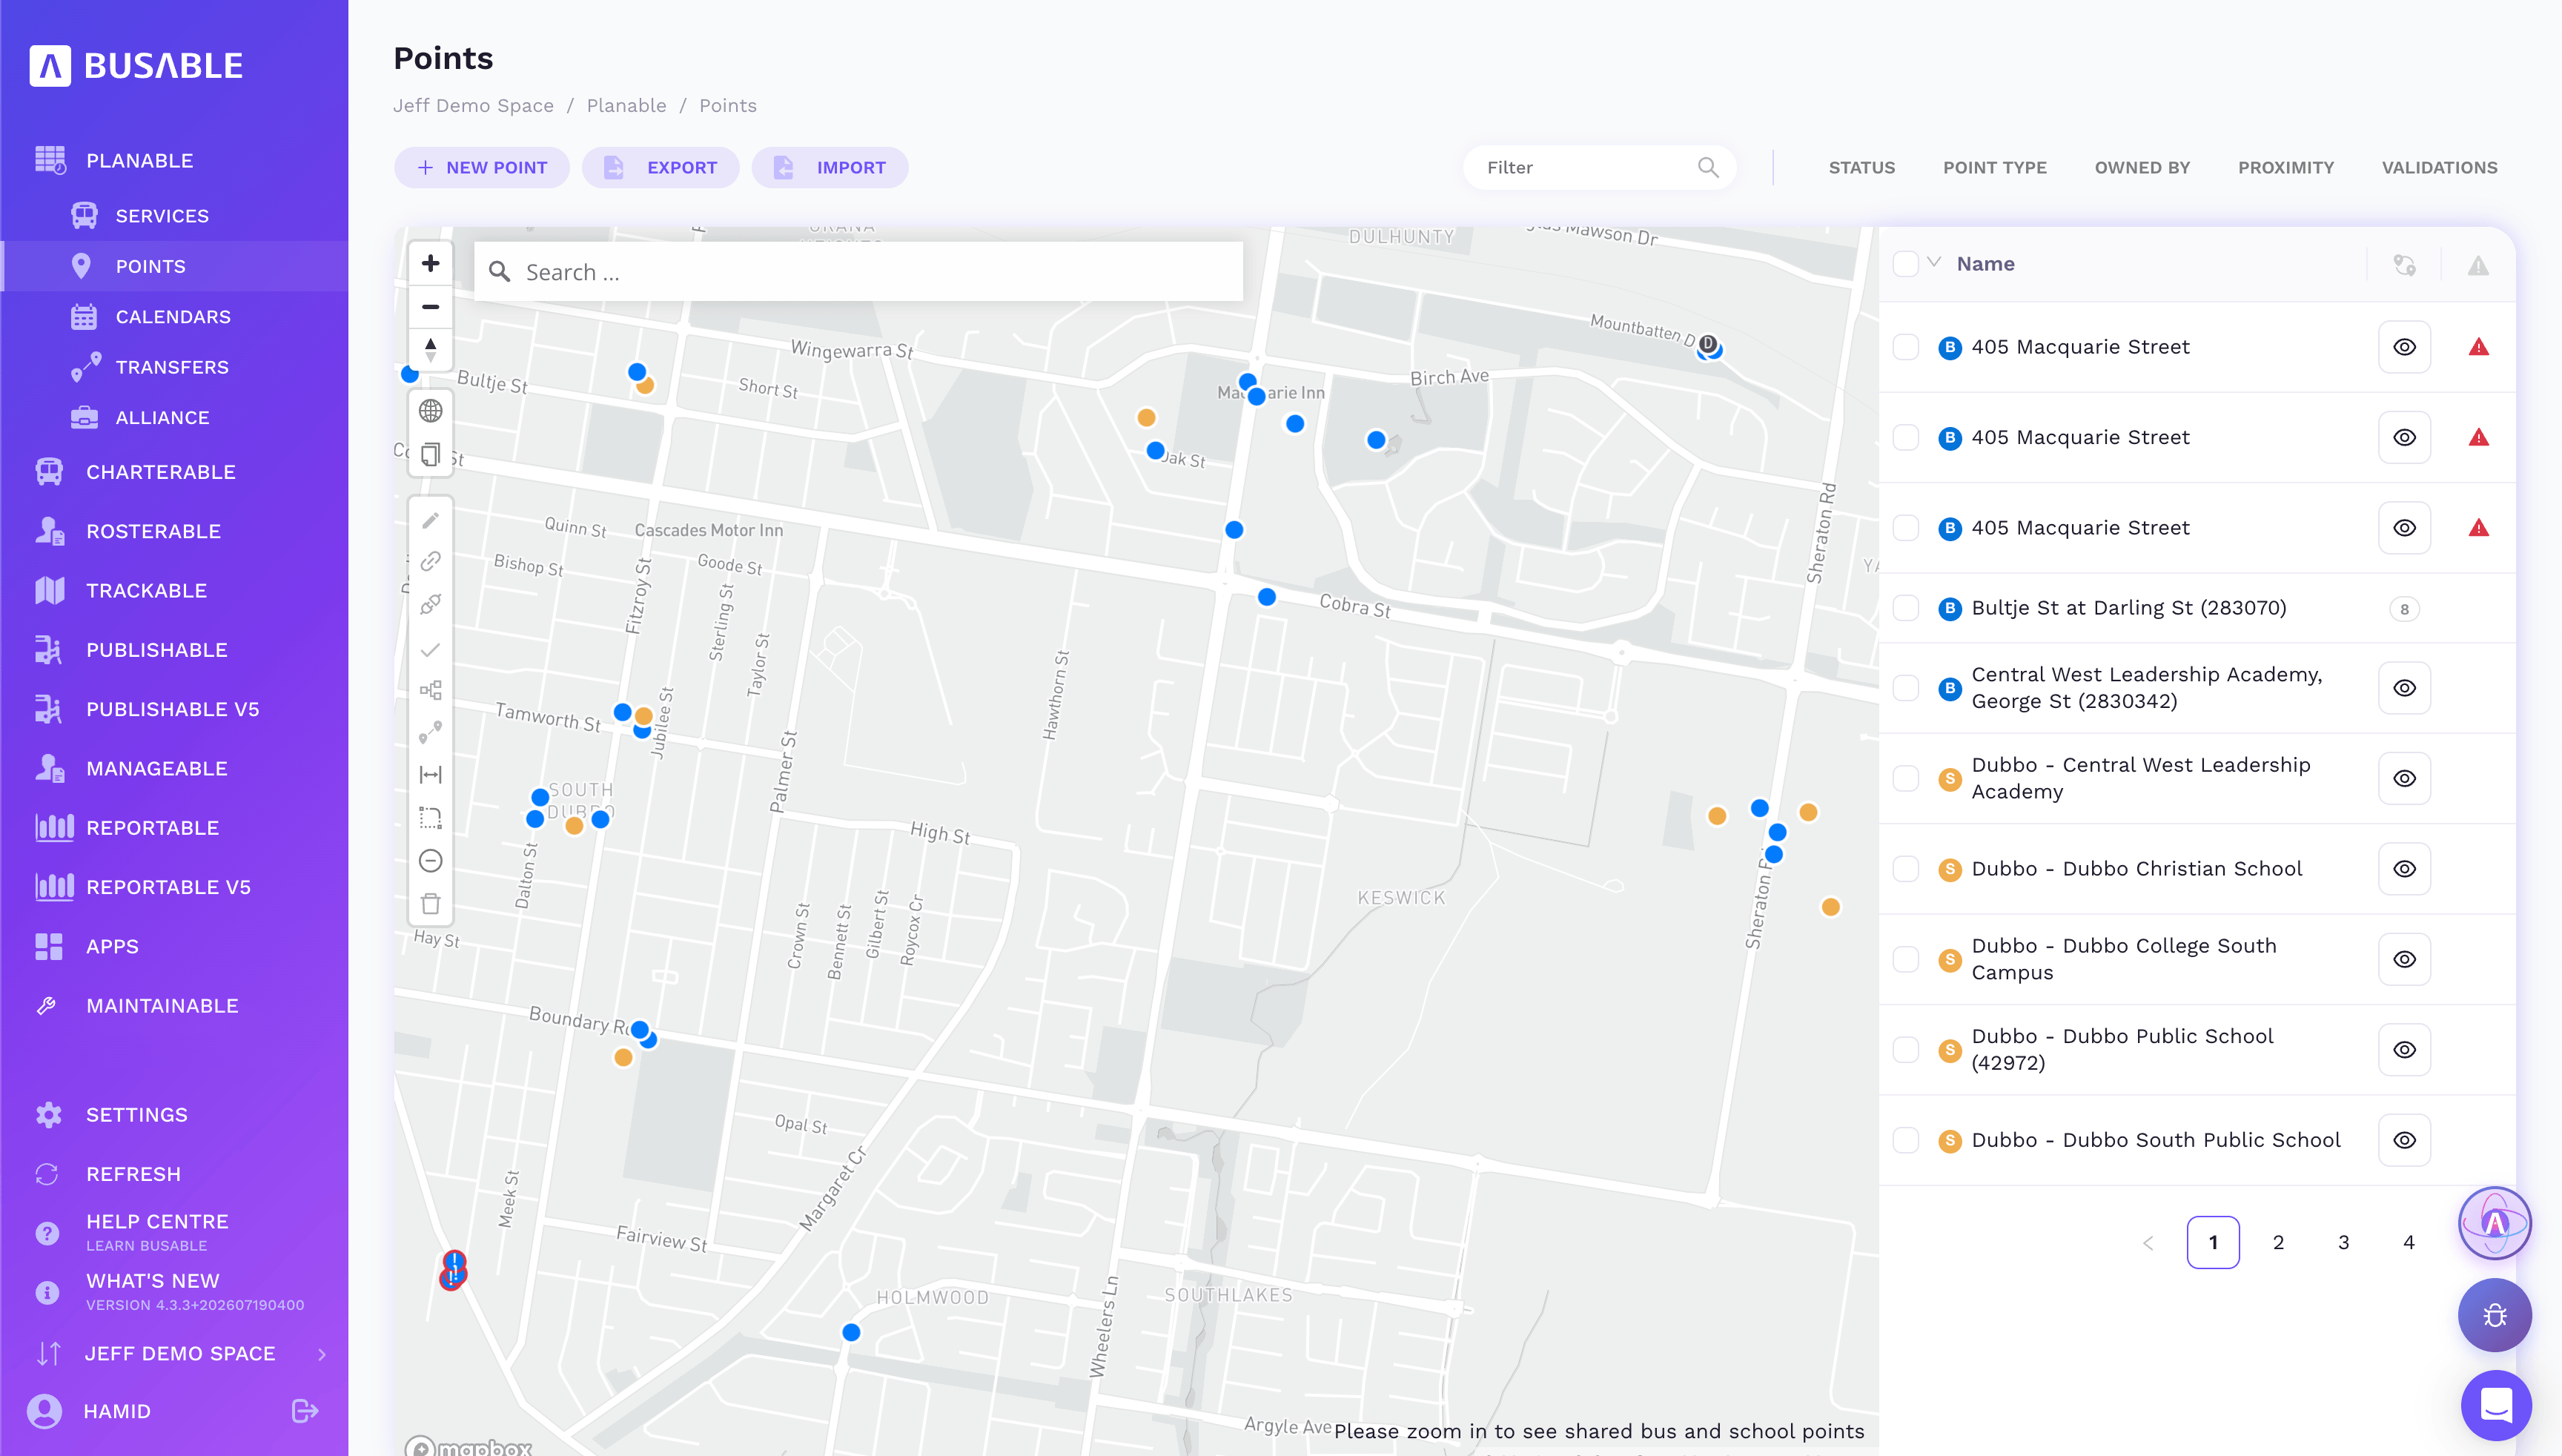
Task: Click the trash delete tool
Action: click(x=430, y=904)
